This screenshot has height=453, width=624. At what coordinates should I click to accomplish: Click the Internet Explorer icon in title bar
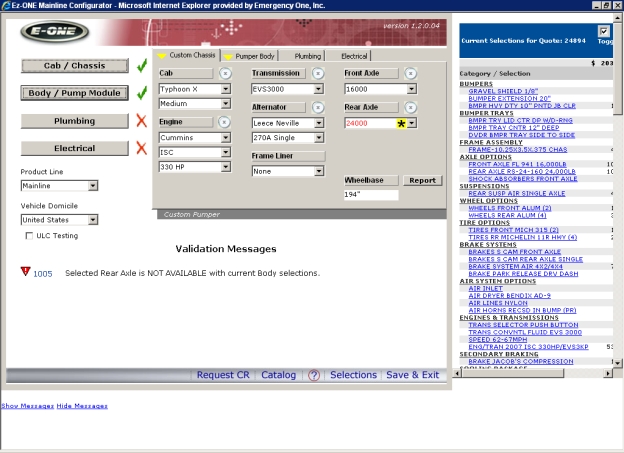(x=6, y=5)
